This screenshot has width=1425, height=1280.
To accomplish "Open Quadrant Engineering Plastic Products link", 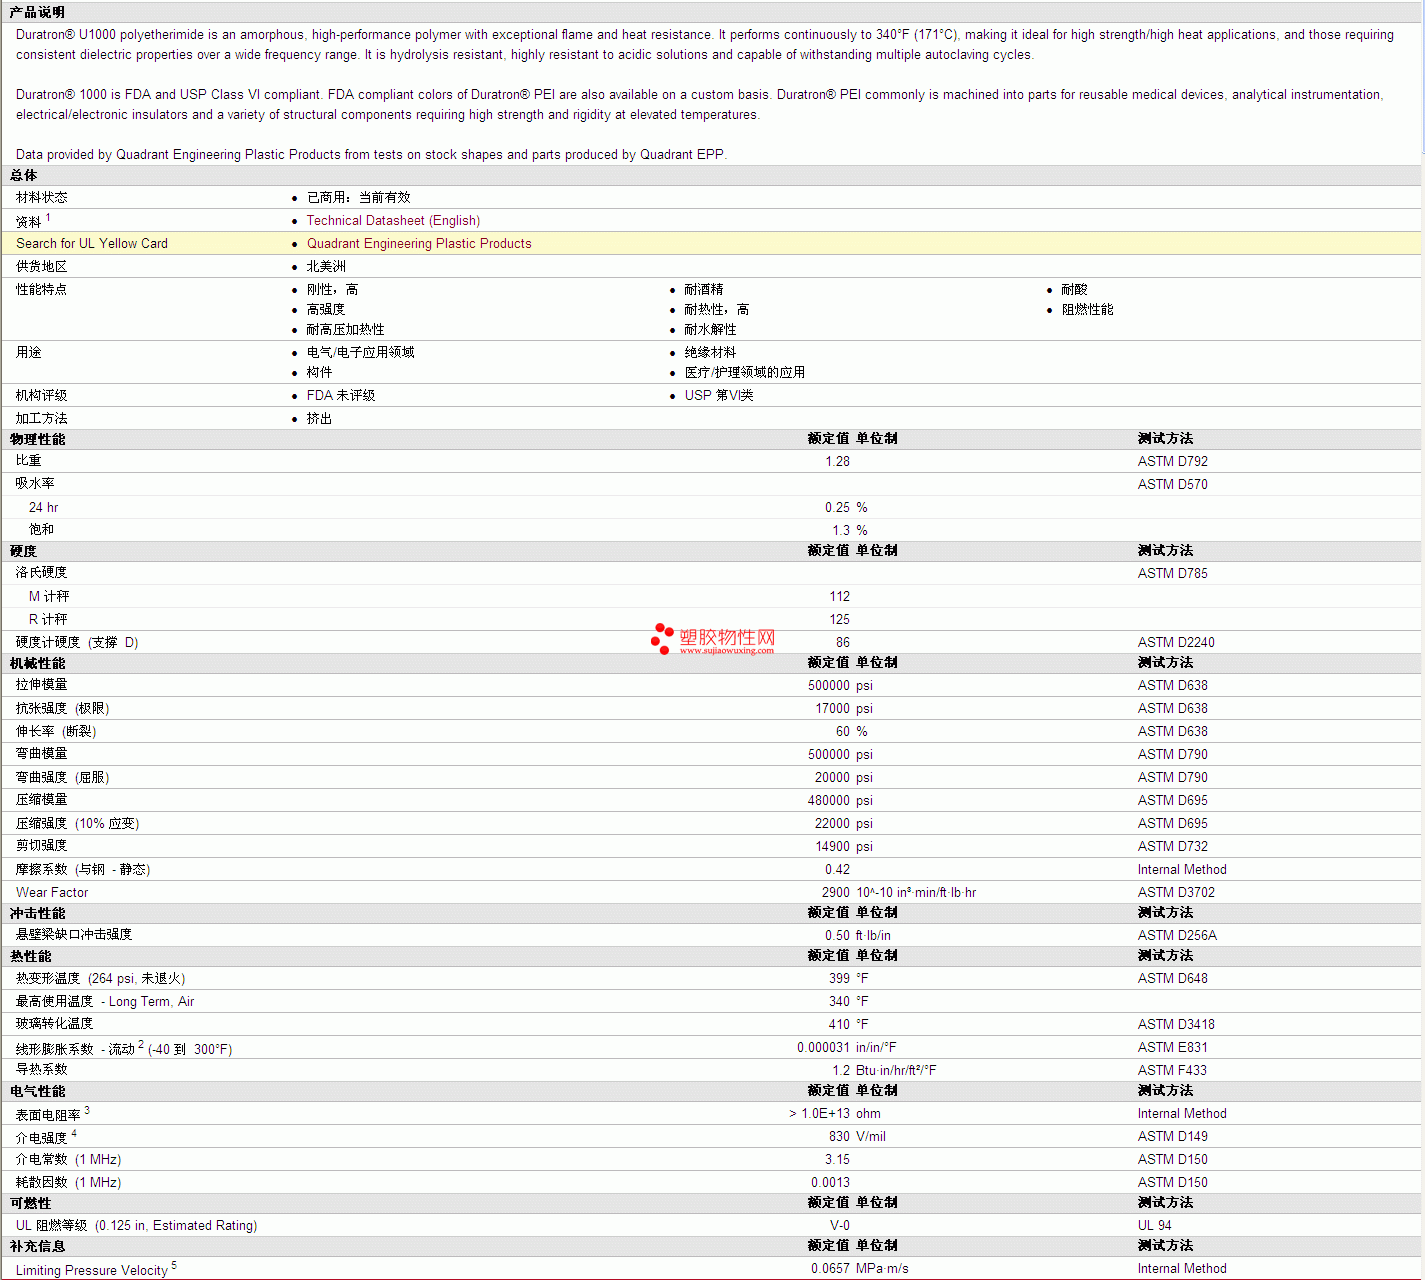I will (x=419, y=244).
